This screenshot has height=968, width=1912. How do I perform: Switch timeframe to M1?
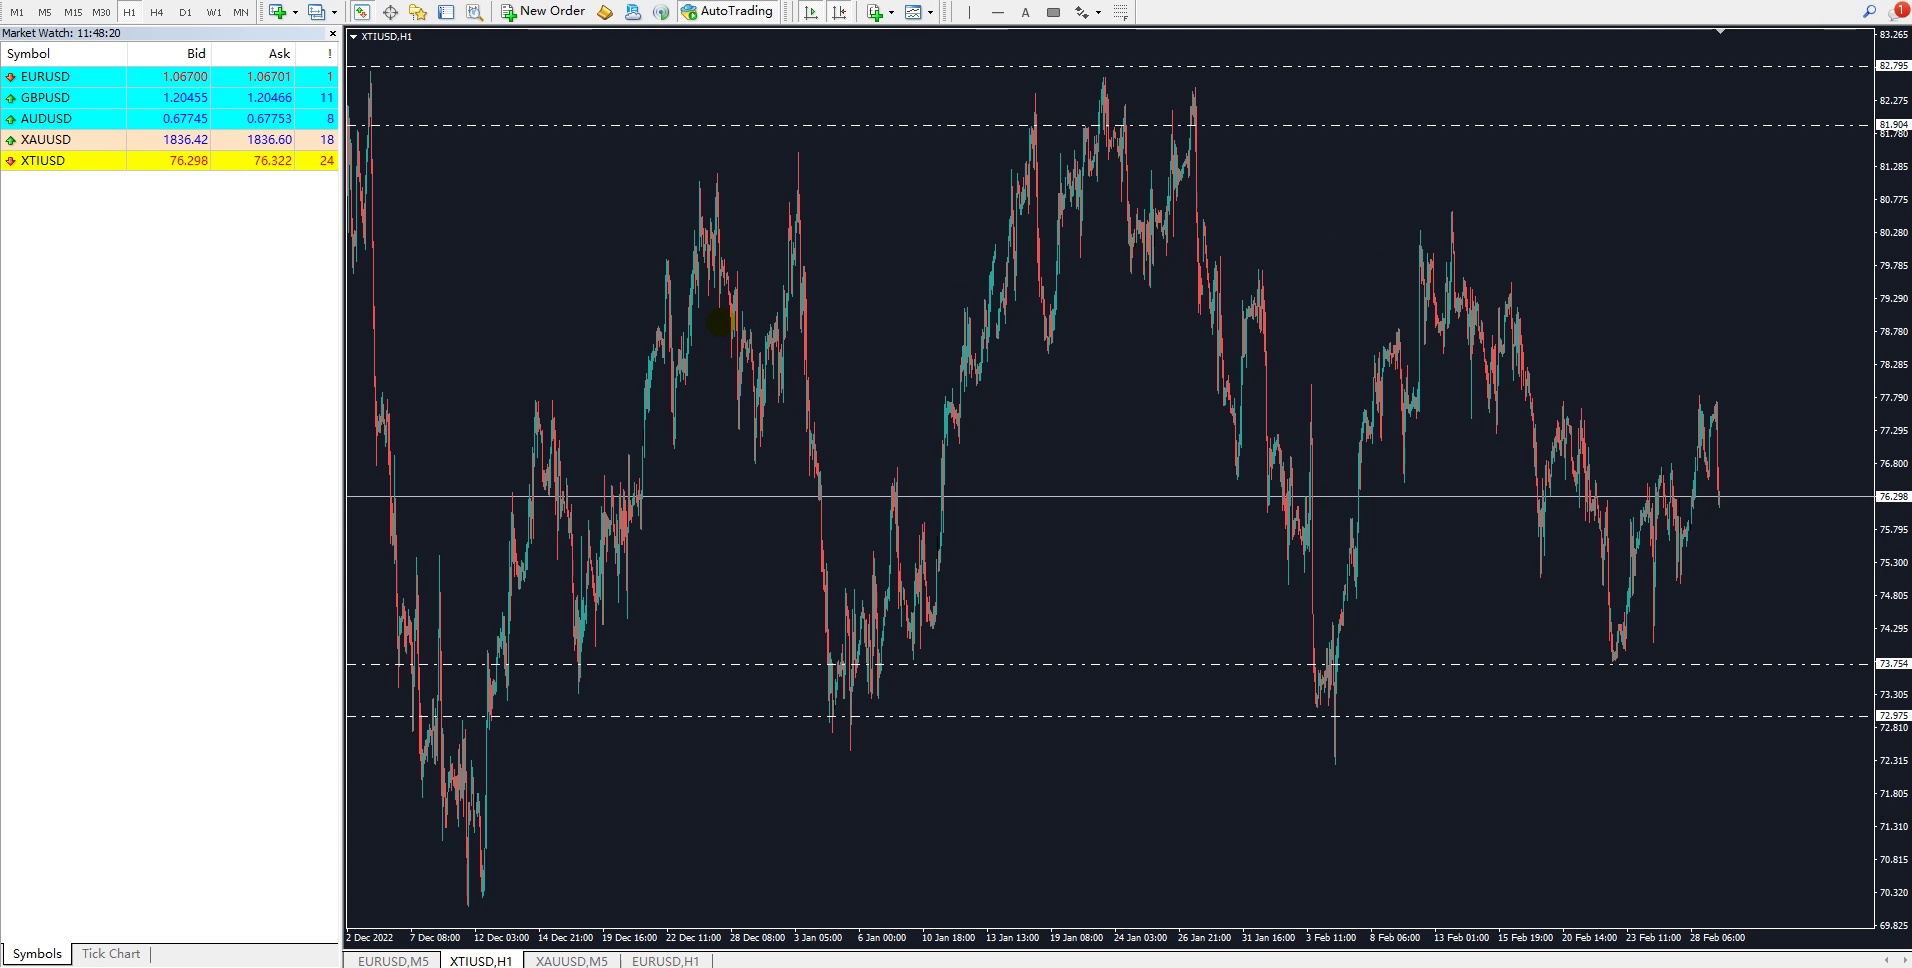pyautogui.click(x=17, y=12)
